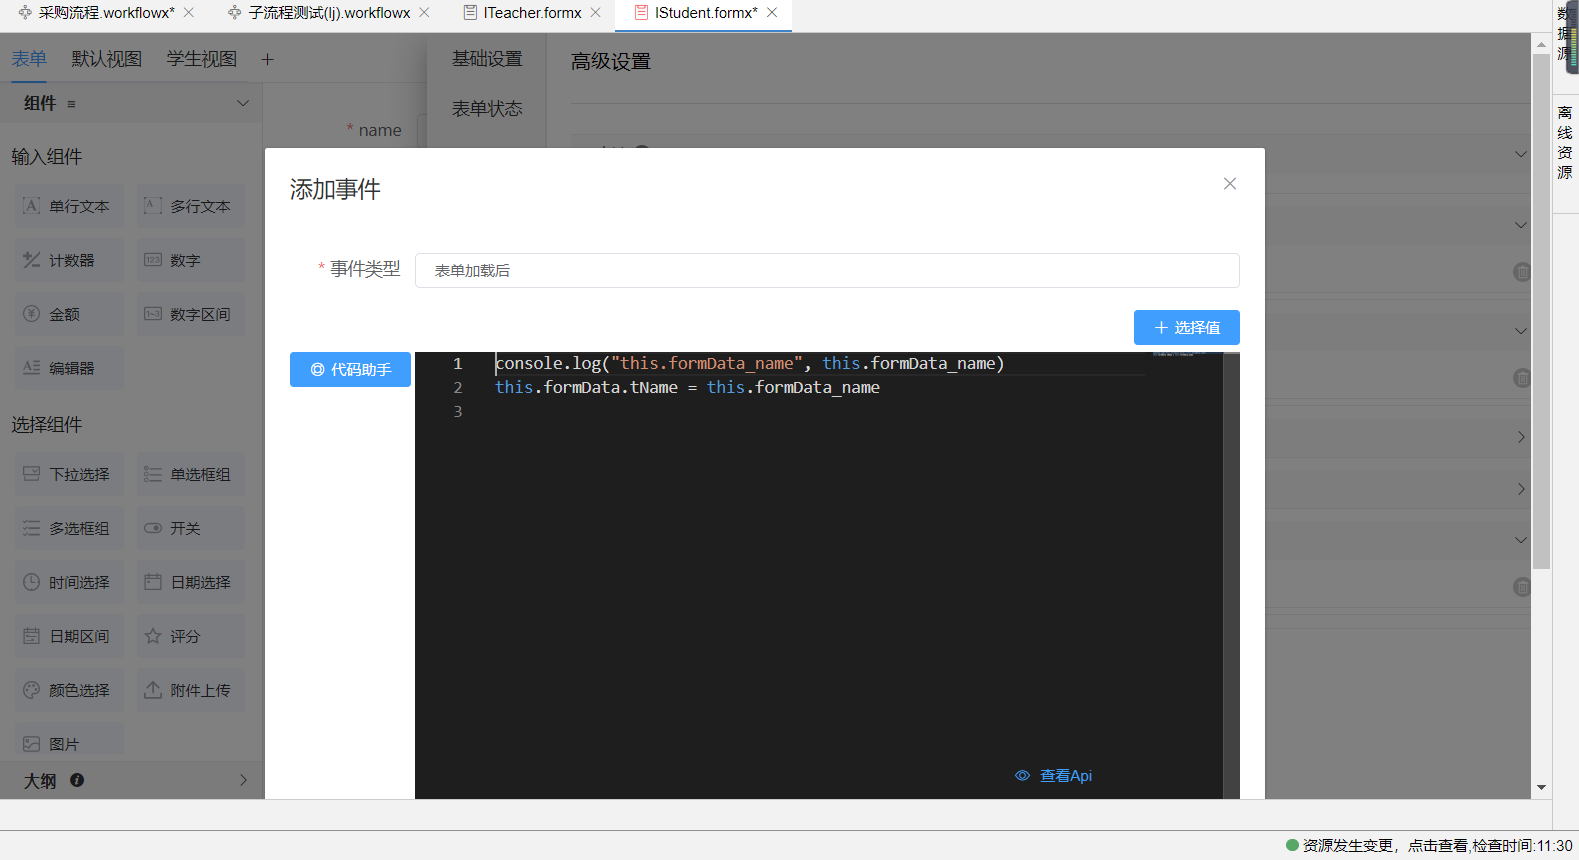Collapse the 组件 panel chevron

(242, 104)
